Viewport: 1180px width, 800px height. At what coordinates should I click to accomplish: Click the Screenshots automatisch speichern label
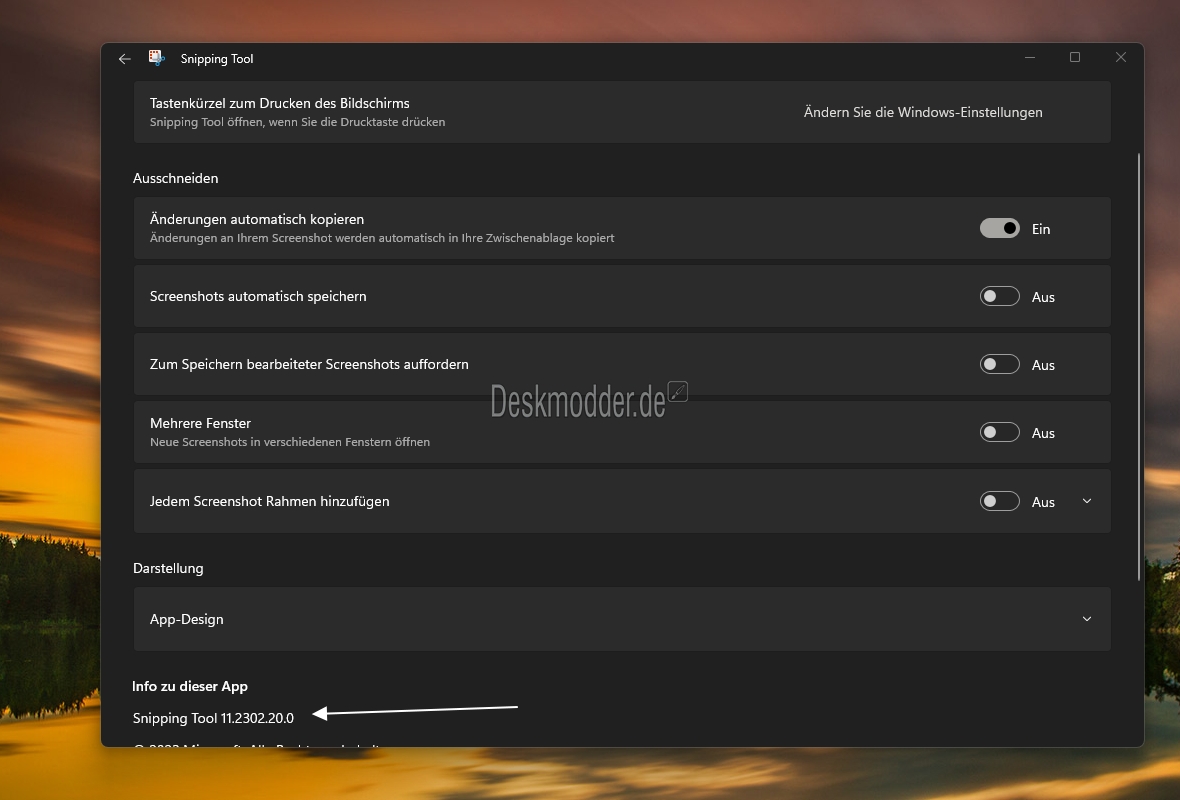click(x=258, y=297)
